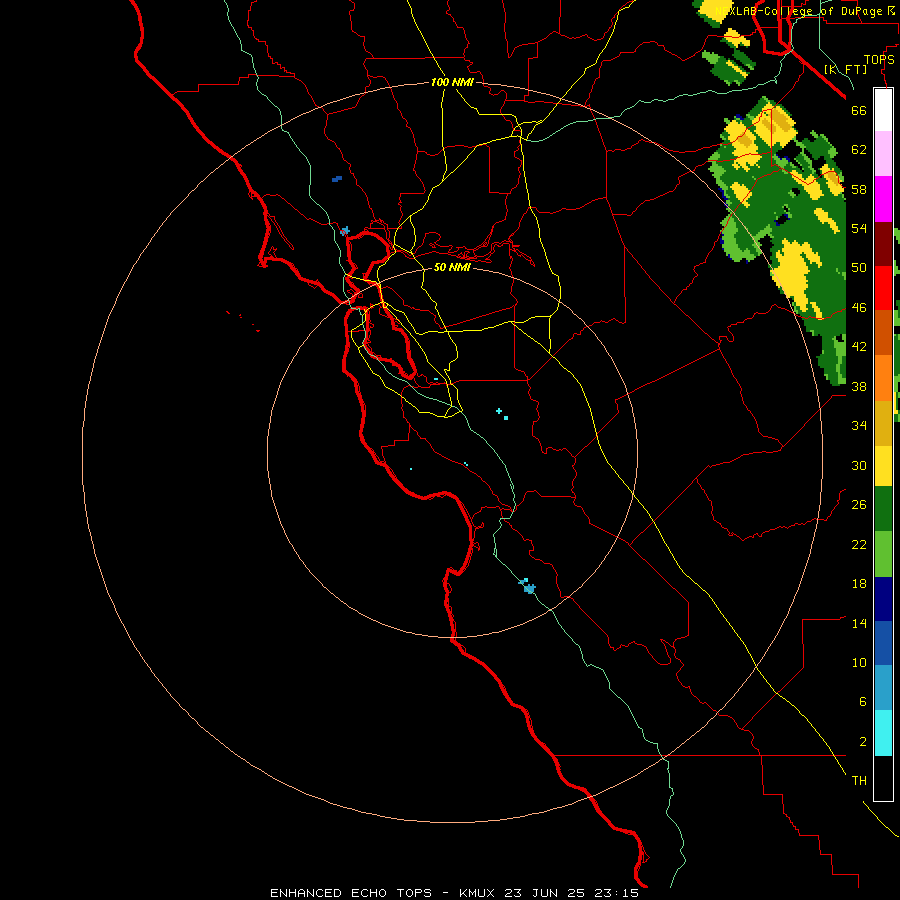Click the light pink legend swatch
The height and width of the screenshot is (900, 900).
point(883,154)
